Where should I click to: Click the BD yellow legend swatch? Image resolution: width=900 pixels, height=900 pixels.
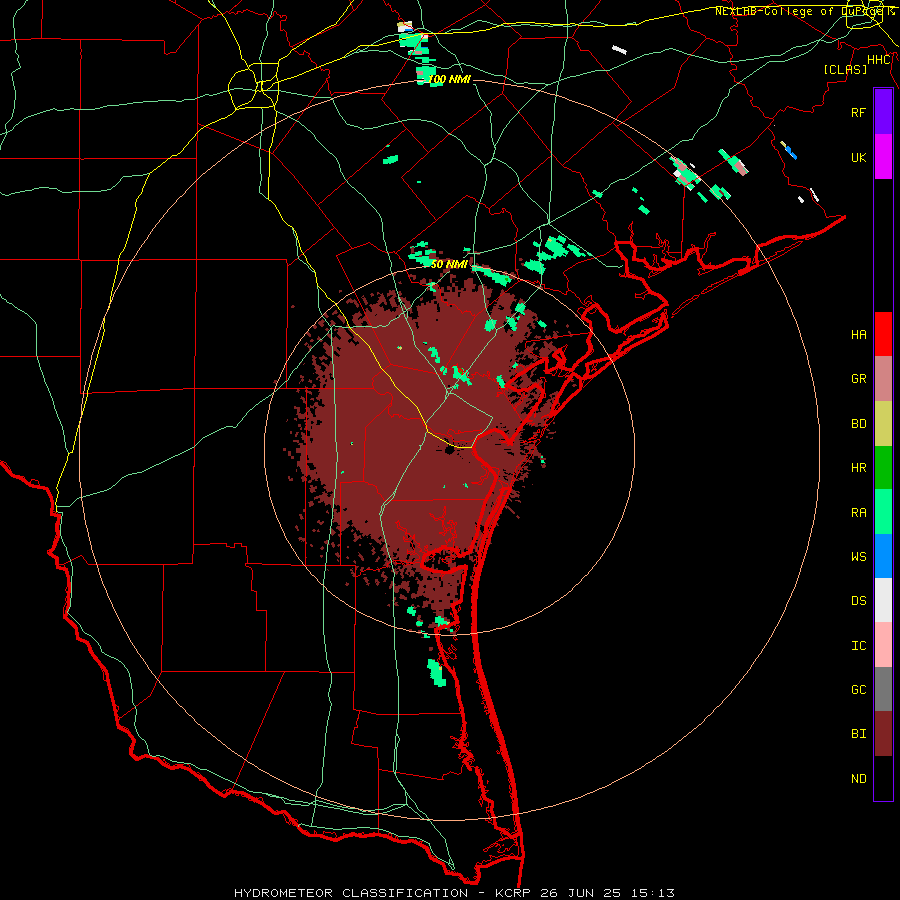pyautogui.click(x=883, y=423)
